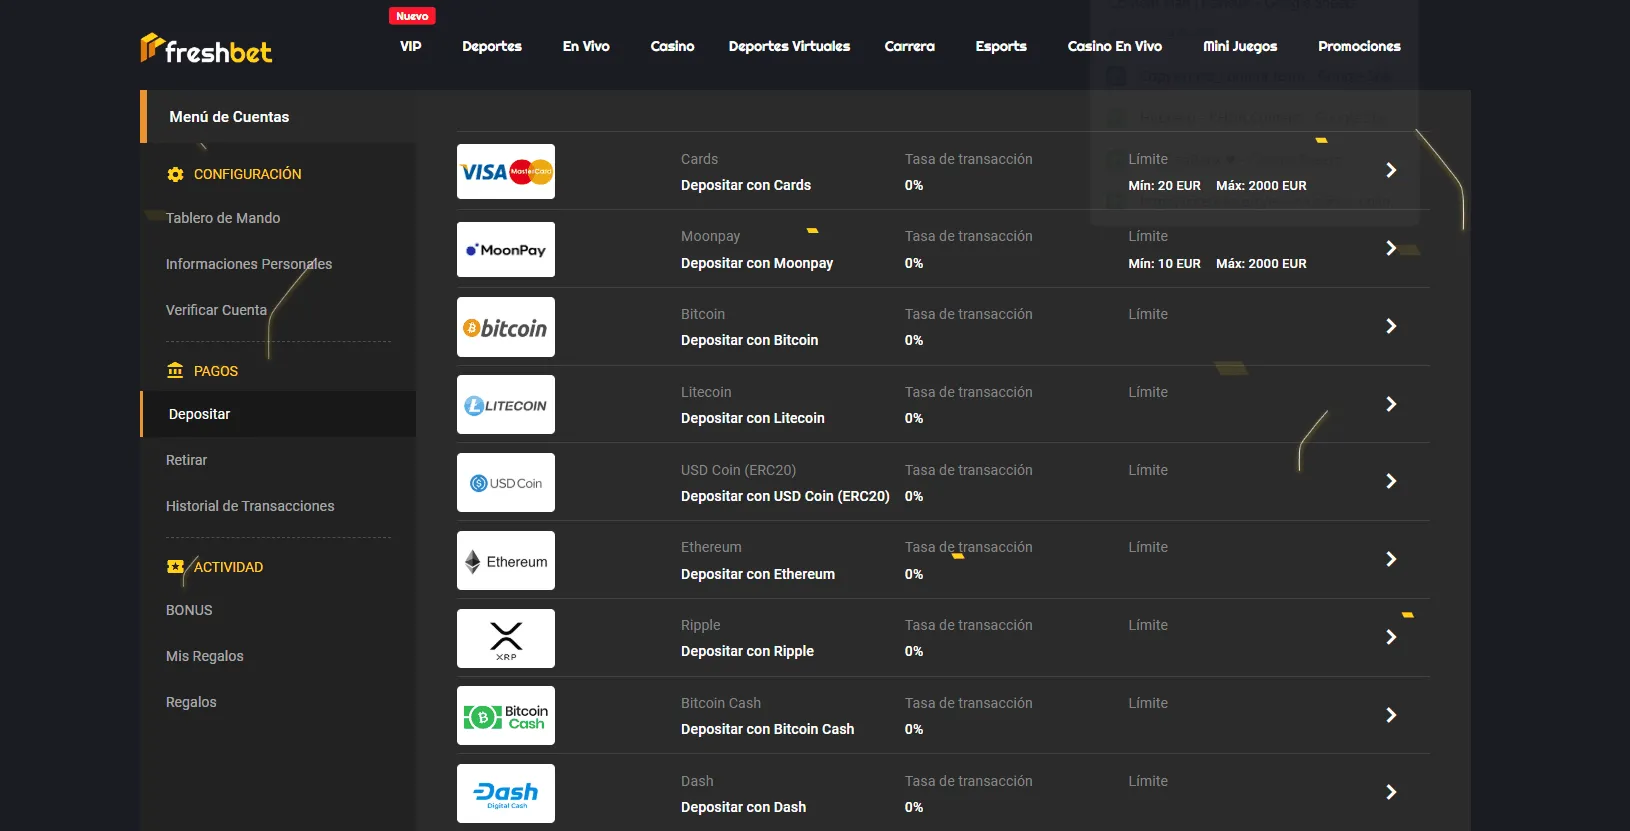The width and height of the screenshot is (1630, 831).
Task: Click the Depositar con Moonpay text
Action: pyautogui.click(x=757, y=263)
